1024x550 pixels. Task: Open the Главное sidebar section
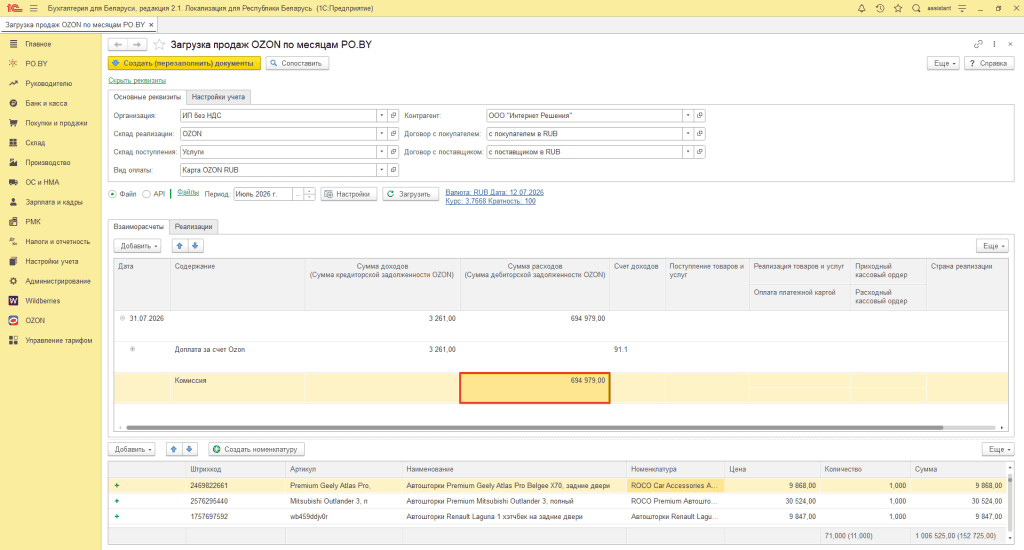(x=38, y=44)
